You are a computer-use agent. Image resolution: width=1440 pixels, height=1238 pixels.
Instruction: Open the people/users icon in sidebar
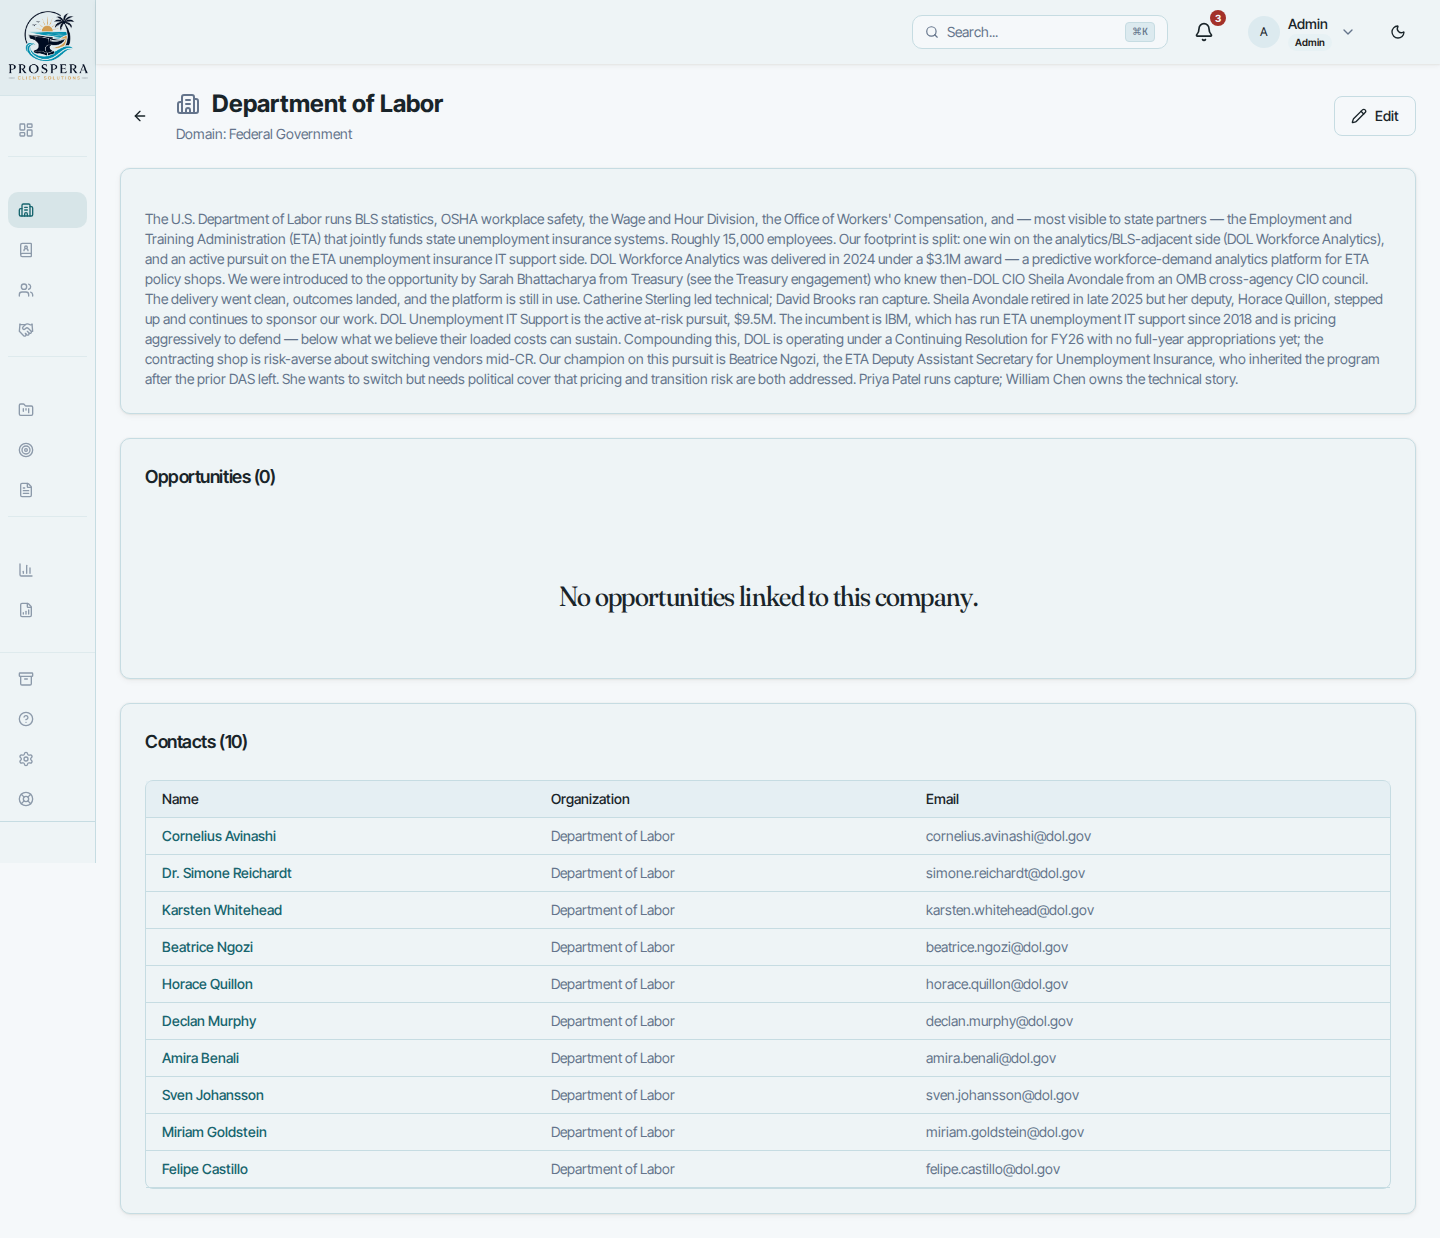26,290
